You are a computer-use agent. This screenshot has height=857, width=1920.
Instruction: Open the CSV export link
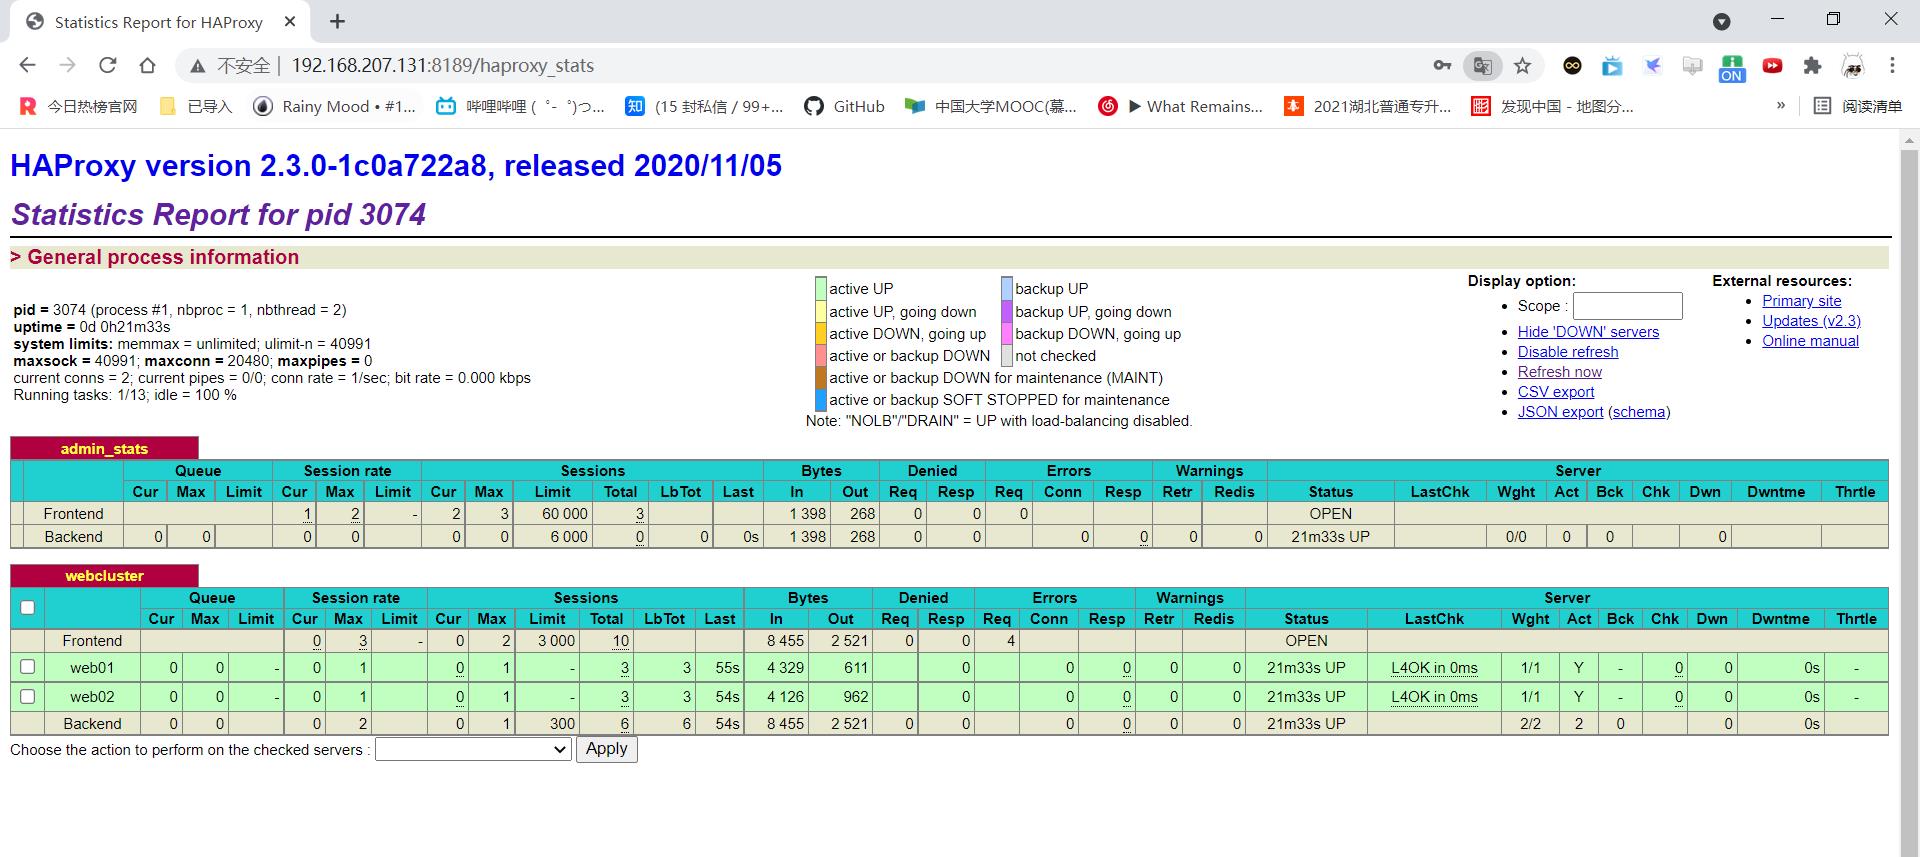[1556, 392]
